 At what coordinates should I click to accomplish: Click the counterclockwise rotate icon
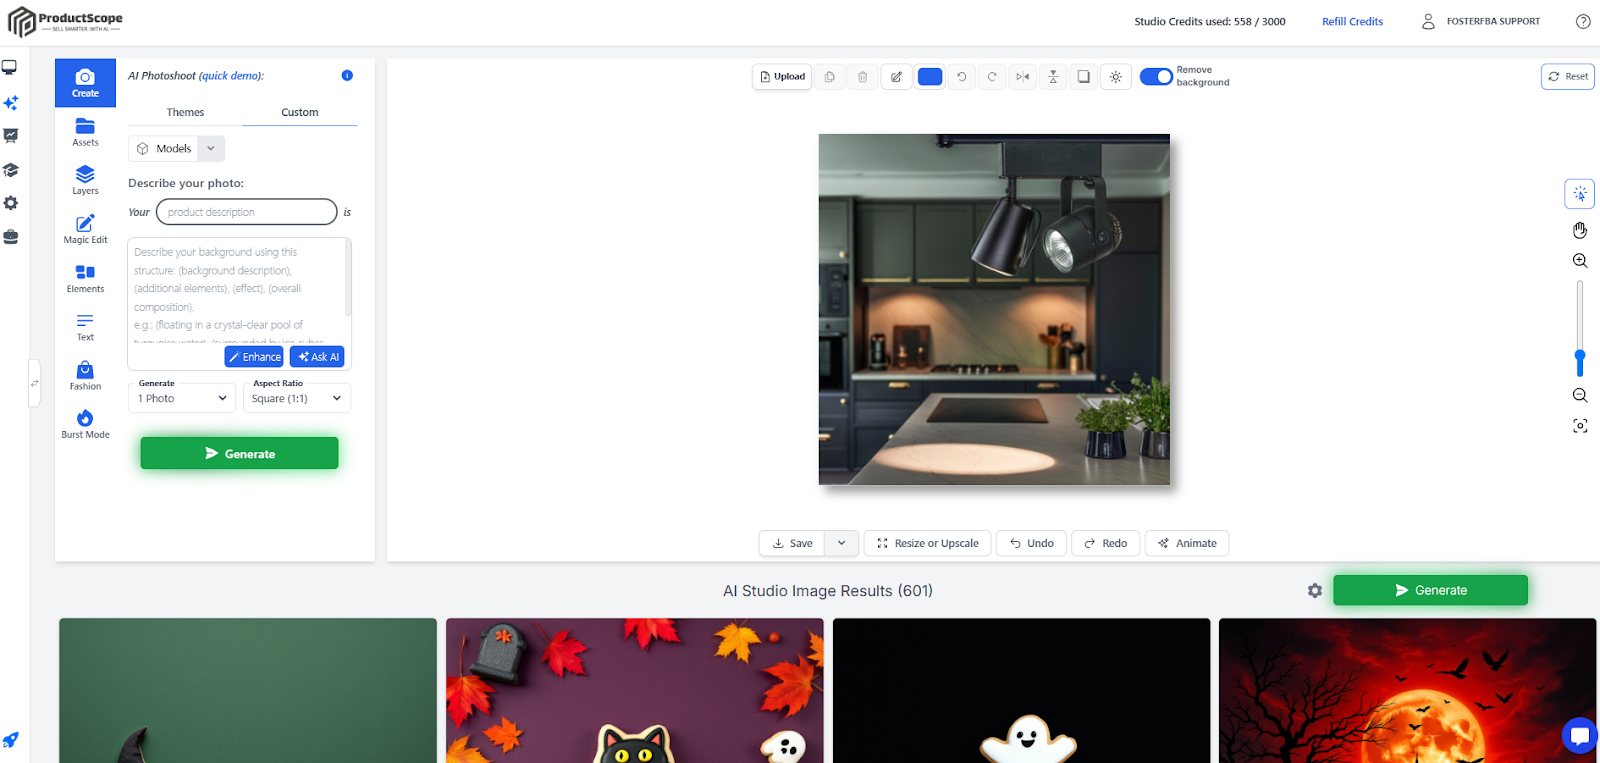click(961, 77)
